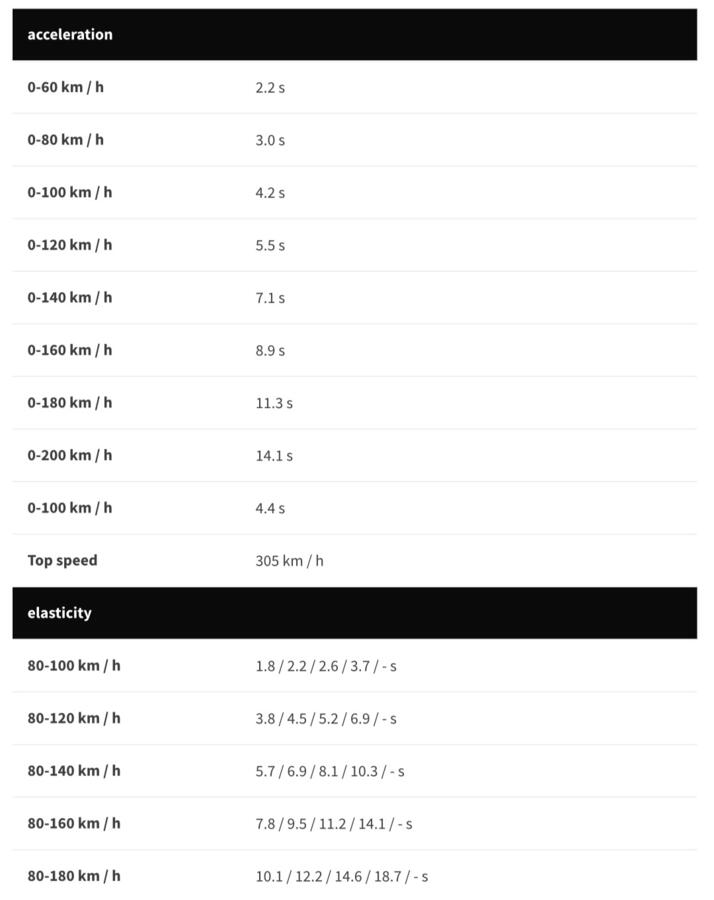
Task: Select the 0-120 km / h label
Action: coord(69,245)
